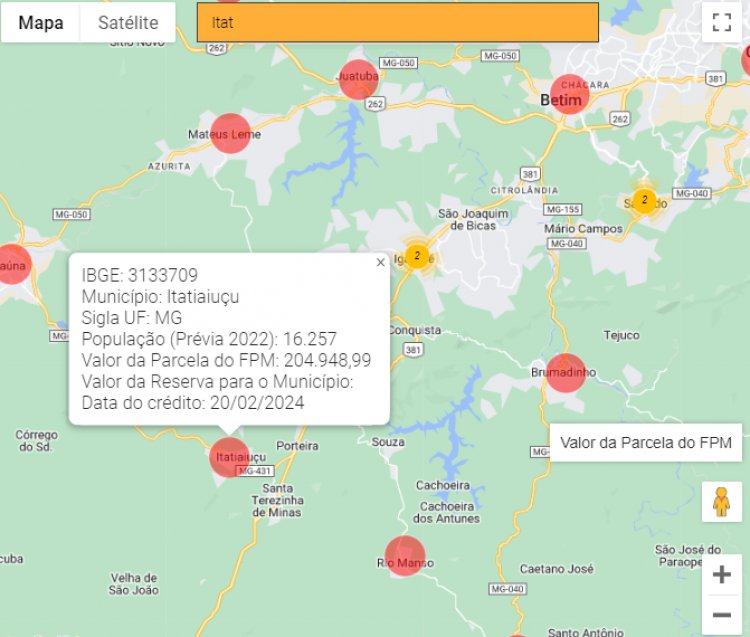The height and width of the screenshot is (637, 750).
Task: Click the 'População (Prévia 2022): 16.257' line
Action: (209, 339)
